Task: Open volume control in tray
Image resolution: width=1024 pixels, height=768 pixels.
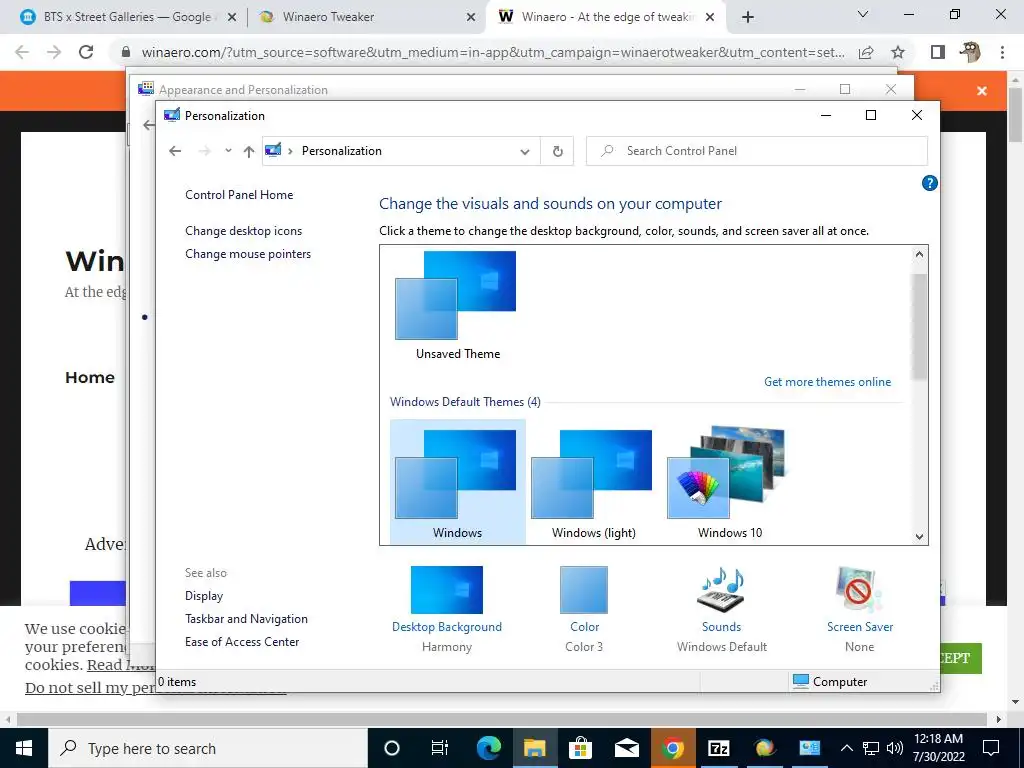Action: (895, 748)
